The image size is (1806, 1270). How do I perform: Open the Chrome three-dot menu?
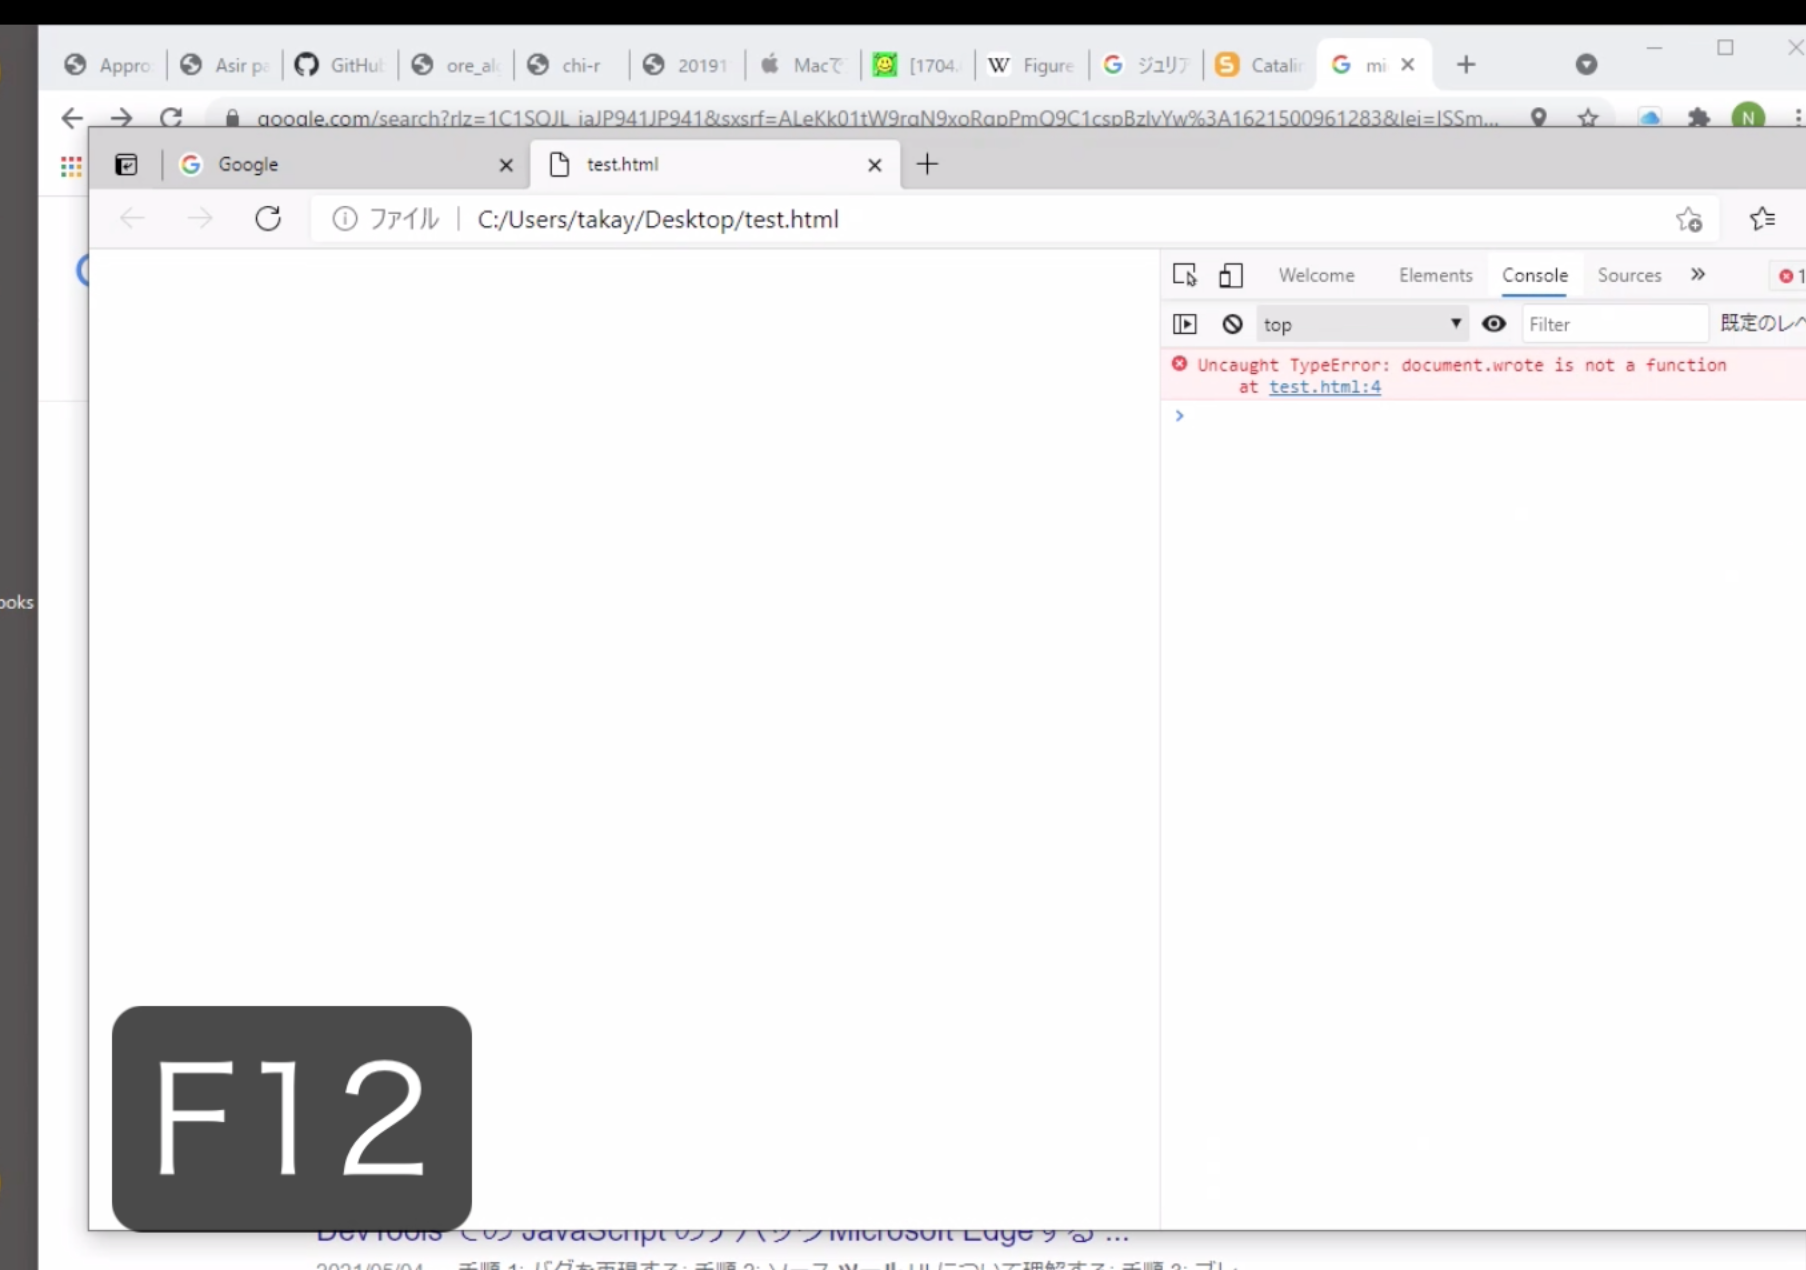(1797, 118)
